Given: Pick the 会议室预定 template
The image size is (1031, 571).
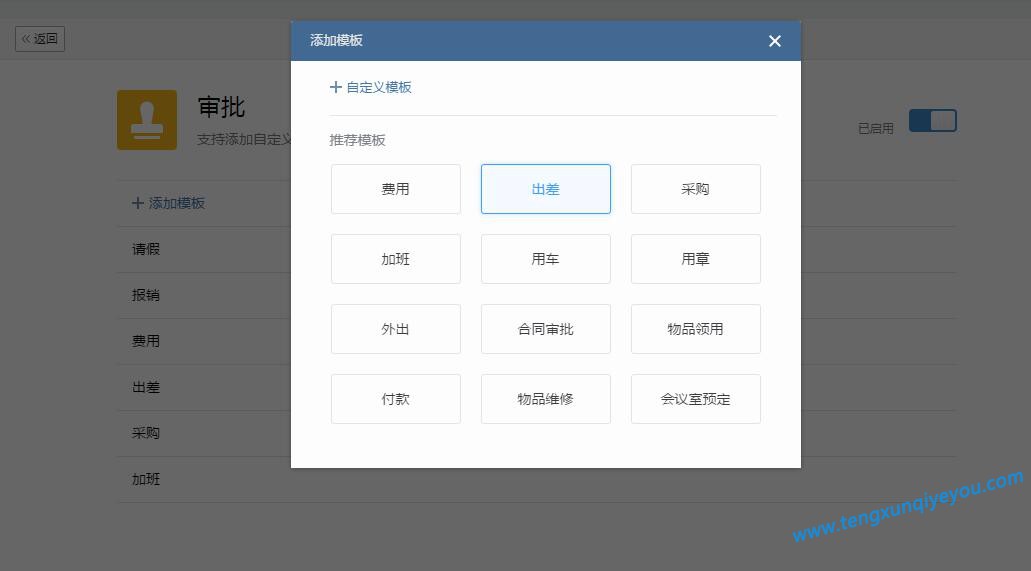Looking at the screenshot, I should [696, 399].
